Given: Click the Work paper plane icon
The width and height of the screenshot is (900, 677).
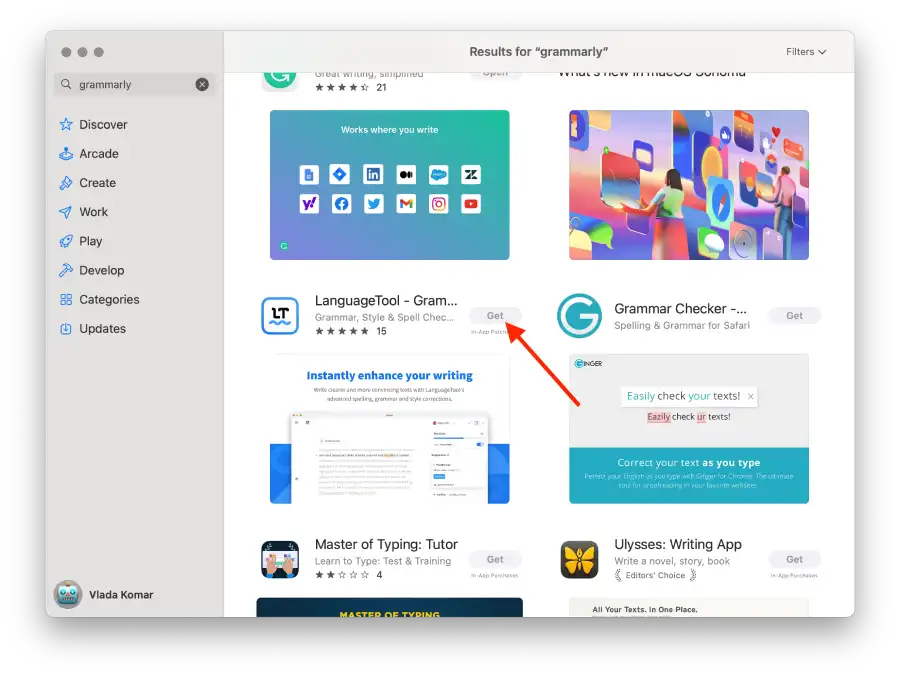Looking at the screenshot, I should point(66,212).
